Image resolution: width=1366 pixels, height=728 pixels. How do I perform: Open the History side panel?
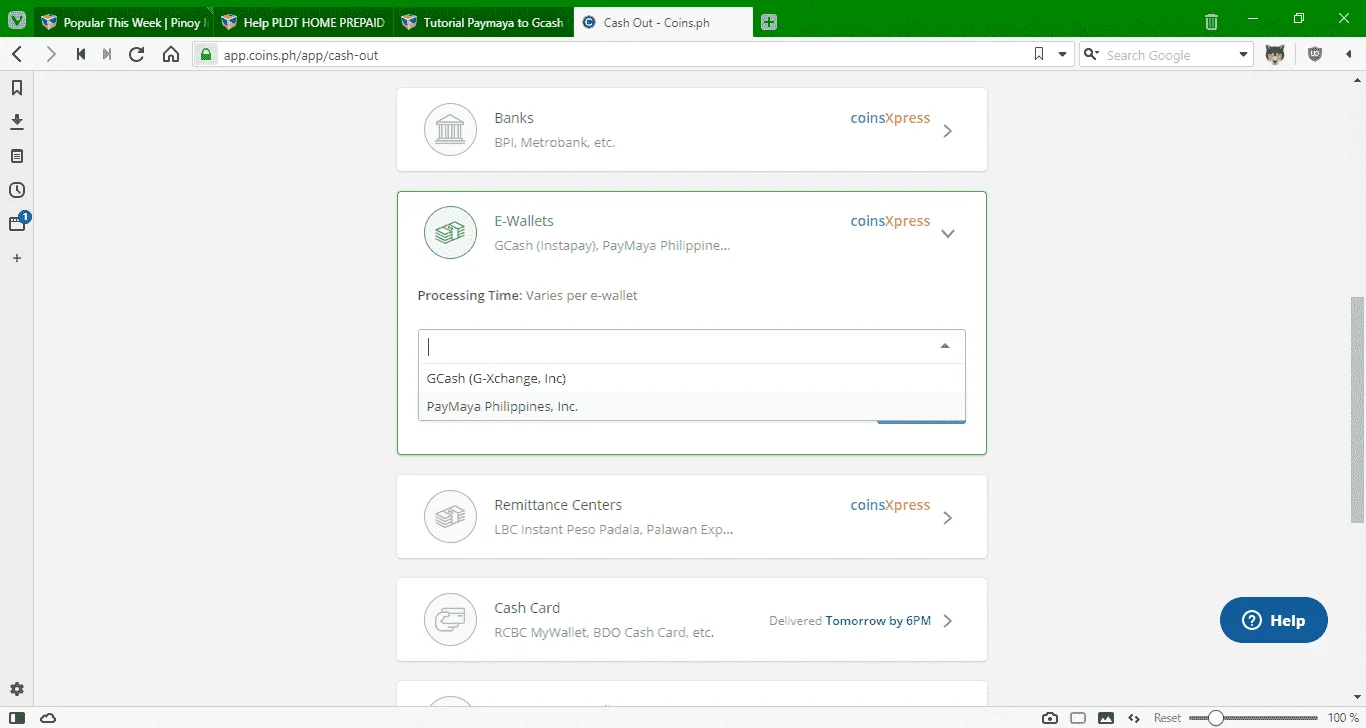coord(17,190)
